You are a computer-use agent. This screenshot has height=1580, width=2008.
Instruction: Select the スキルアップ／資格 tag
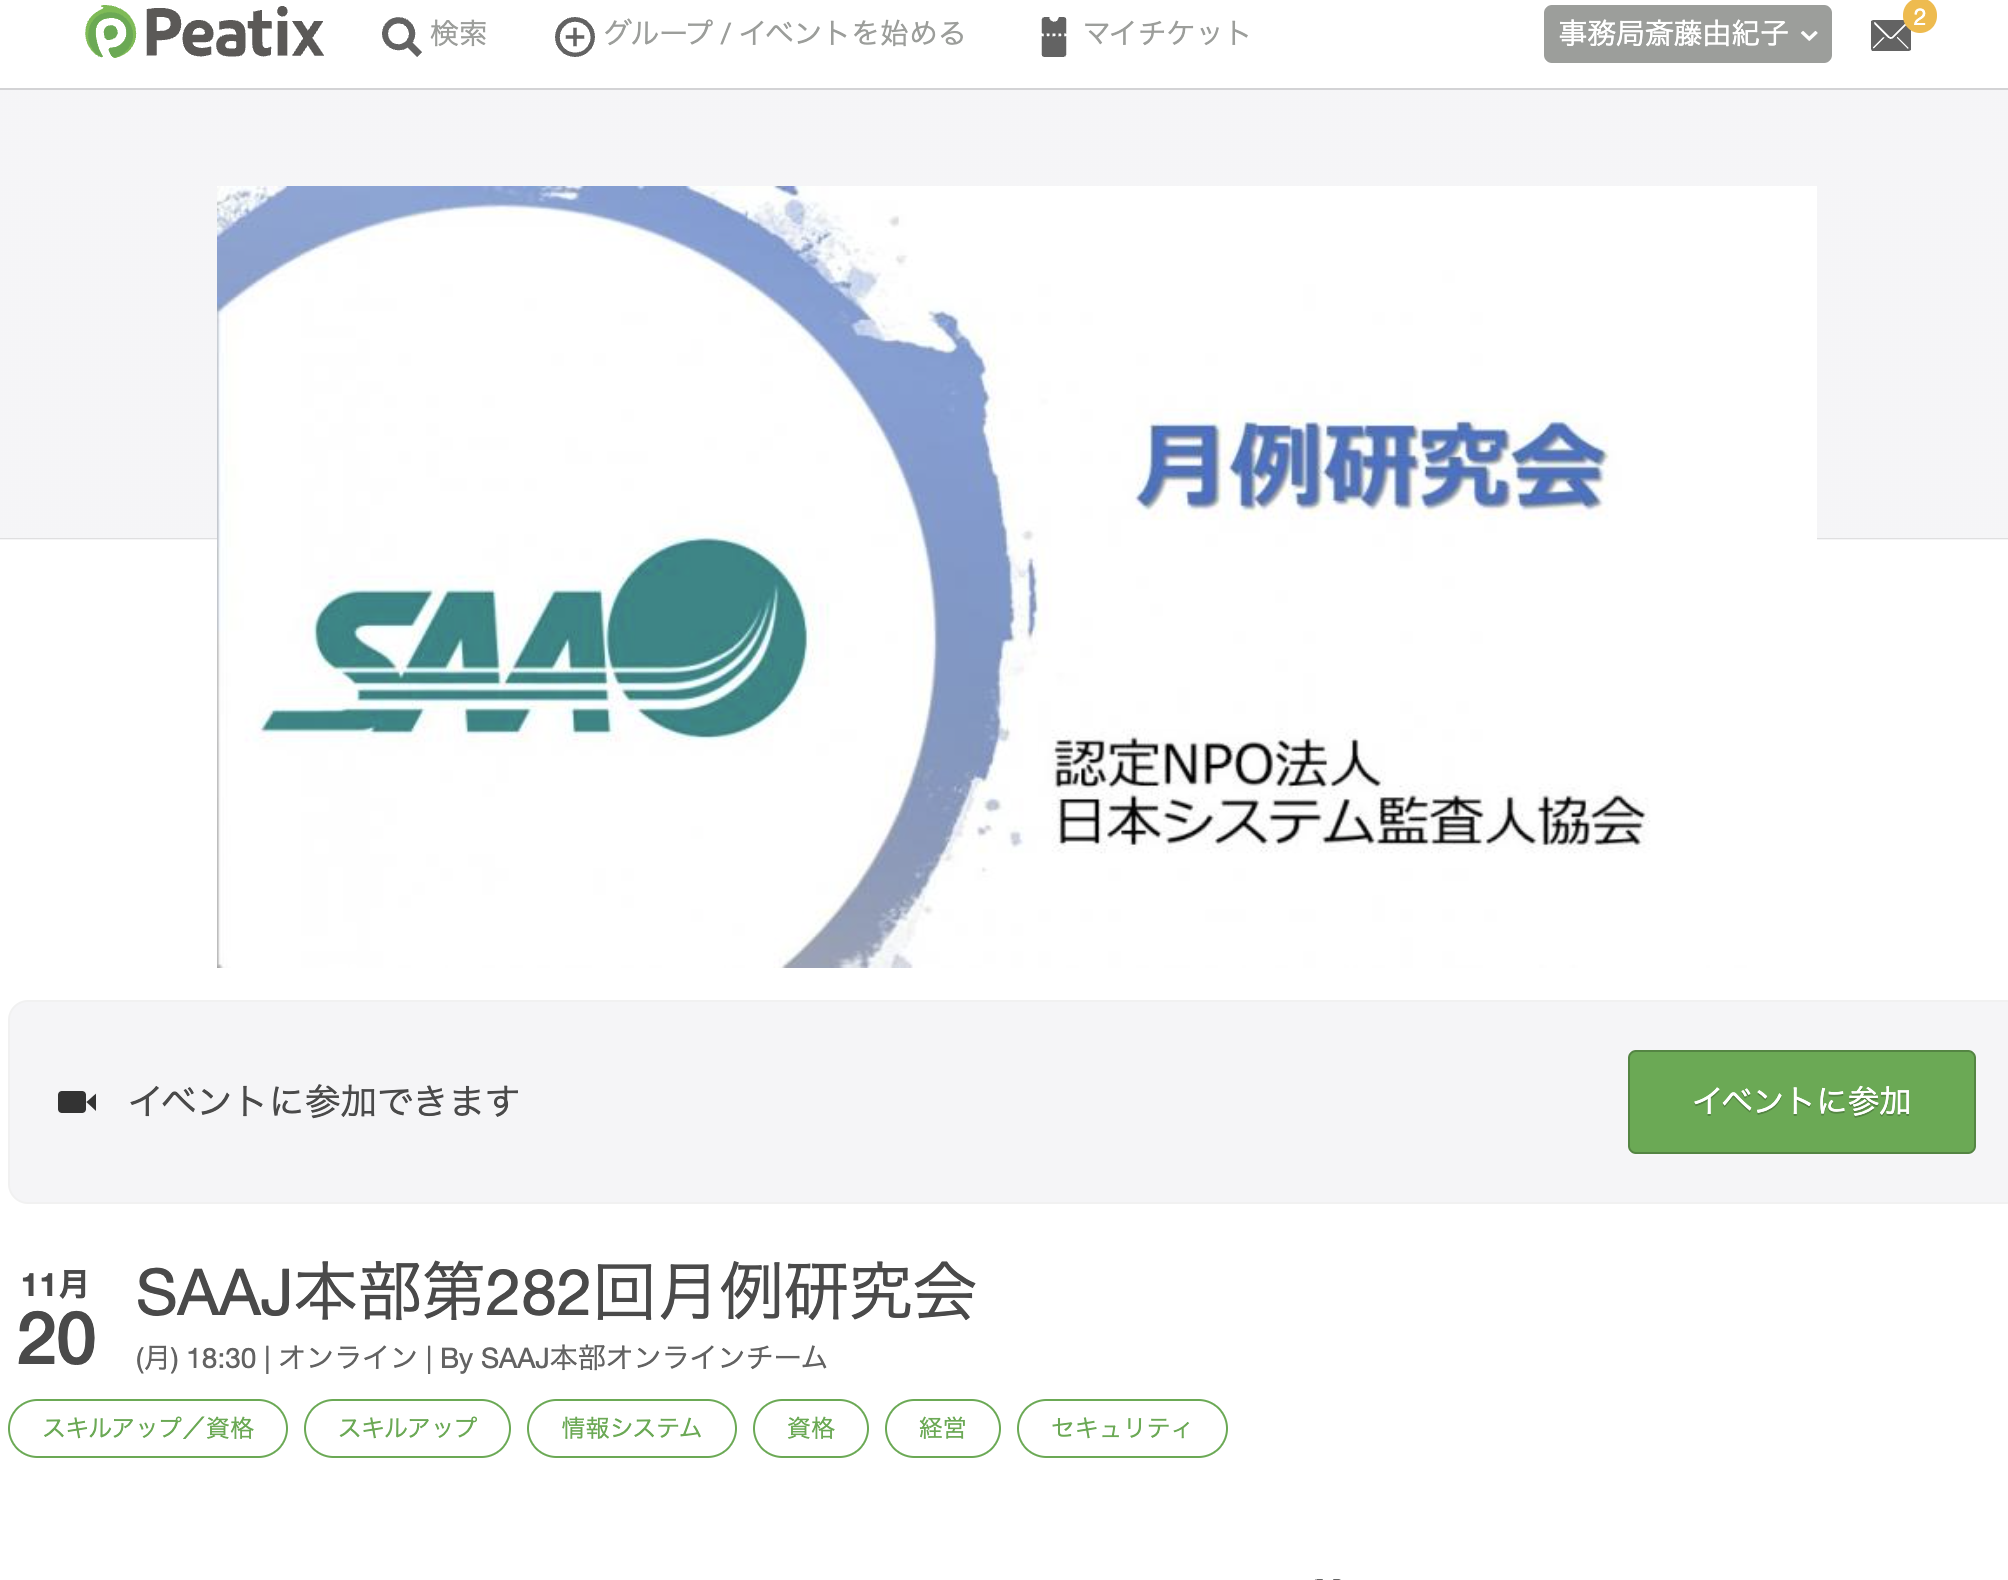tap(148, 1428)
